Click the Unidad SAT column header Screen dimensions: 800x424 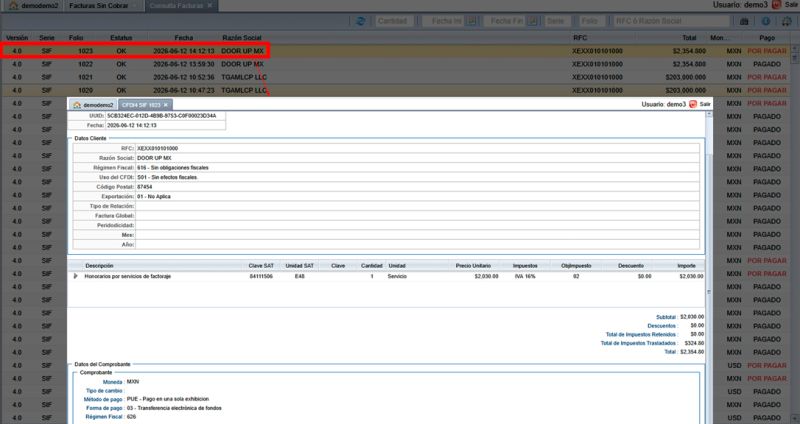point(299,266)
